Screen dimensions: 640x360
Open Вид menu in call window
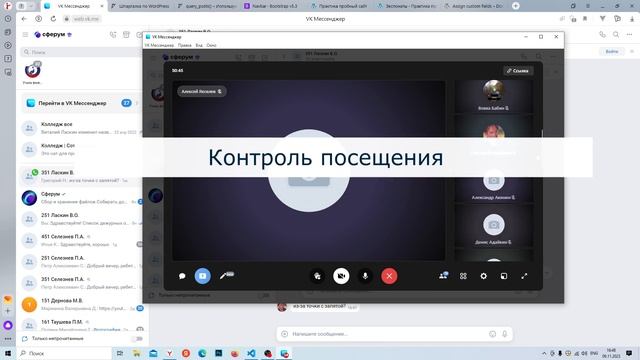tap(199, 45)
